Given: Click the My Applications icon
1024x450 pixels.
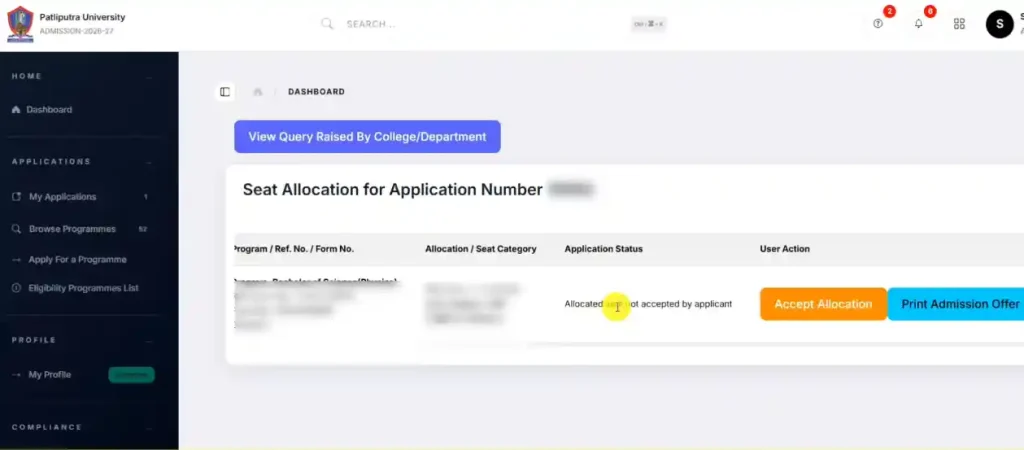Looking at the screenshot, I should [16, 197].
